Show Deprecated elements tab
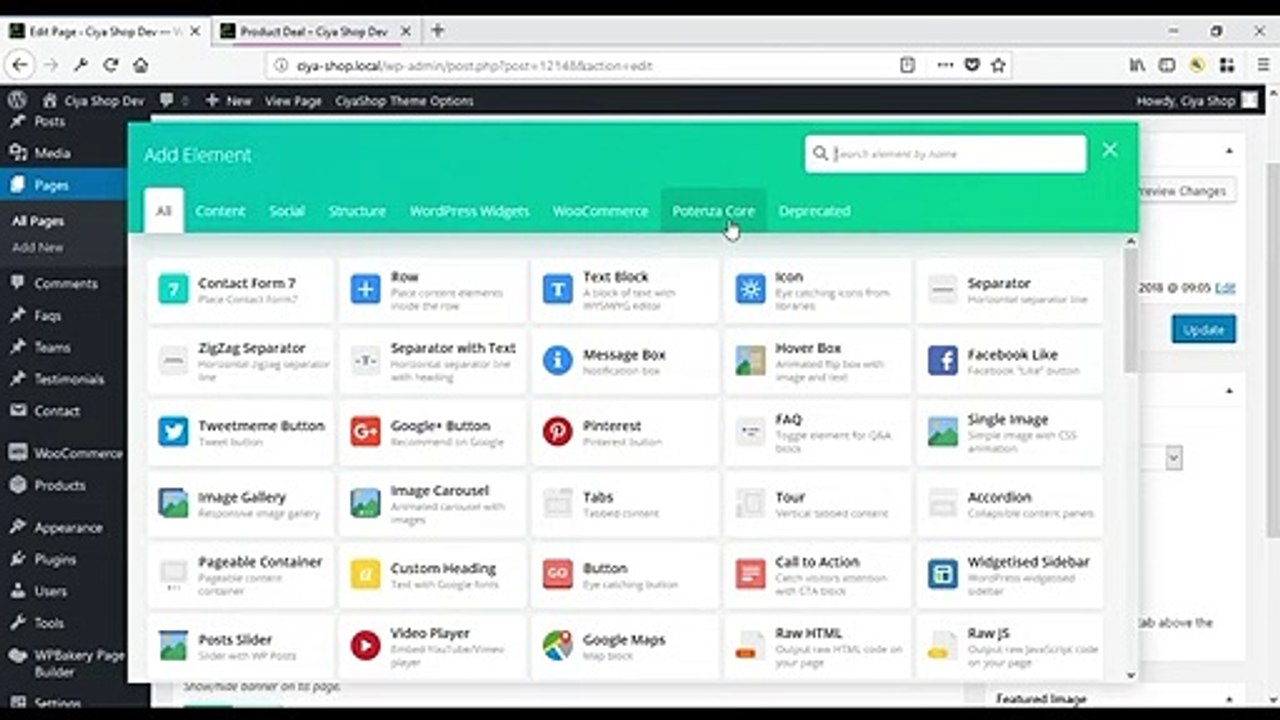 [x=814, y=211]
